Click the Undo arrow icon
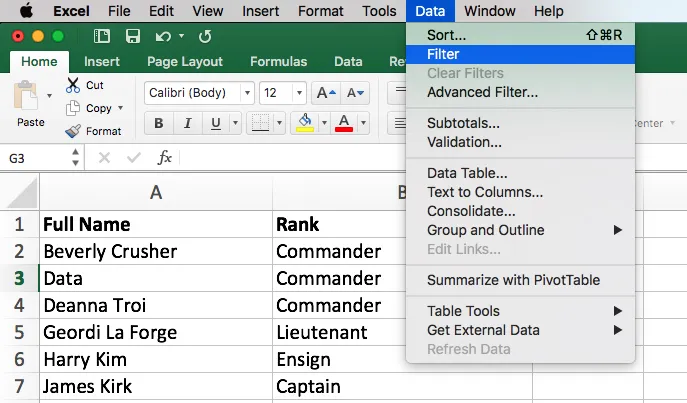This screenshot has height=403, width=687. click(163, 36)
